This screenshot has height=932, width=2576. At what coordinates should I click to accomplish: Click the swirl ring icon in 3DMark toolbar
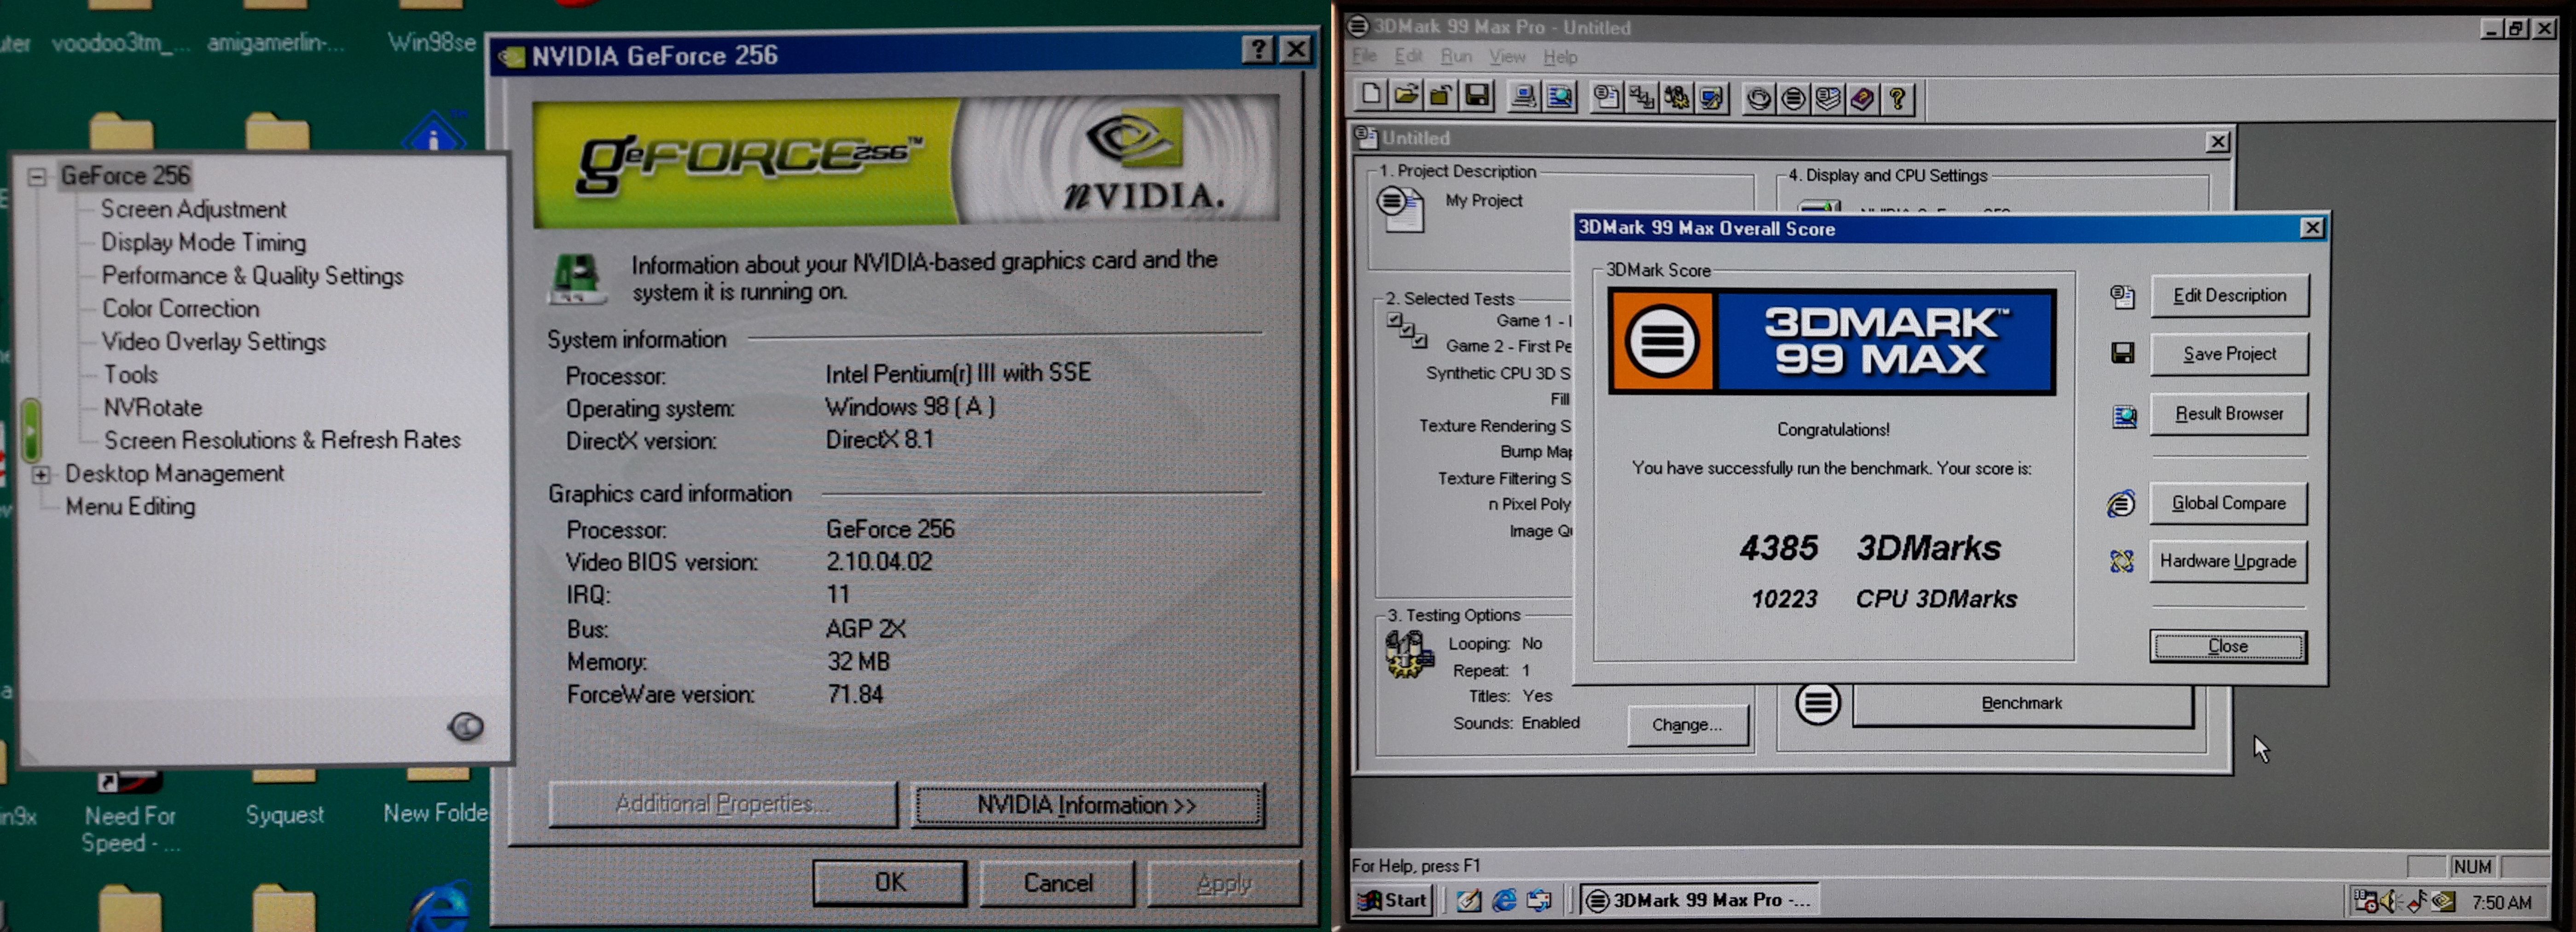(1759, 98)
